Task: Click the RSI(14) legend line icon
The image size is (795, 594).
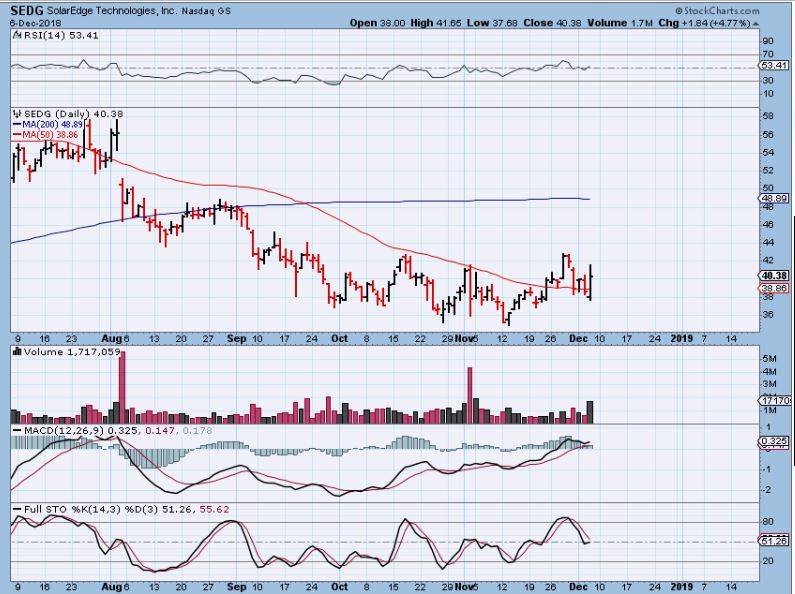Action: [17, 35]
